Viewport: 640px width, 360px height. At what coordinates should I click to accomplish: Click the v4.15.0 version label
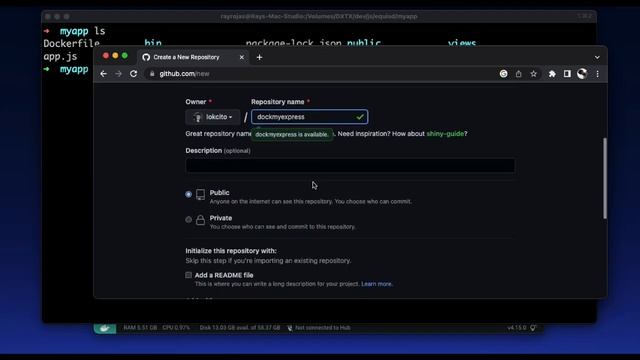tap(517, 328)
